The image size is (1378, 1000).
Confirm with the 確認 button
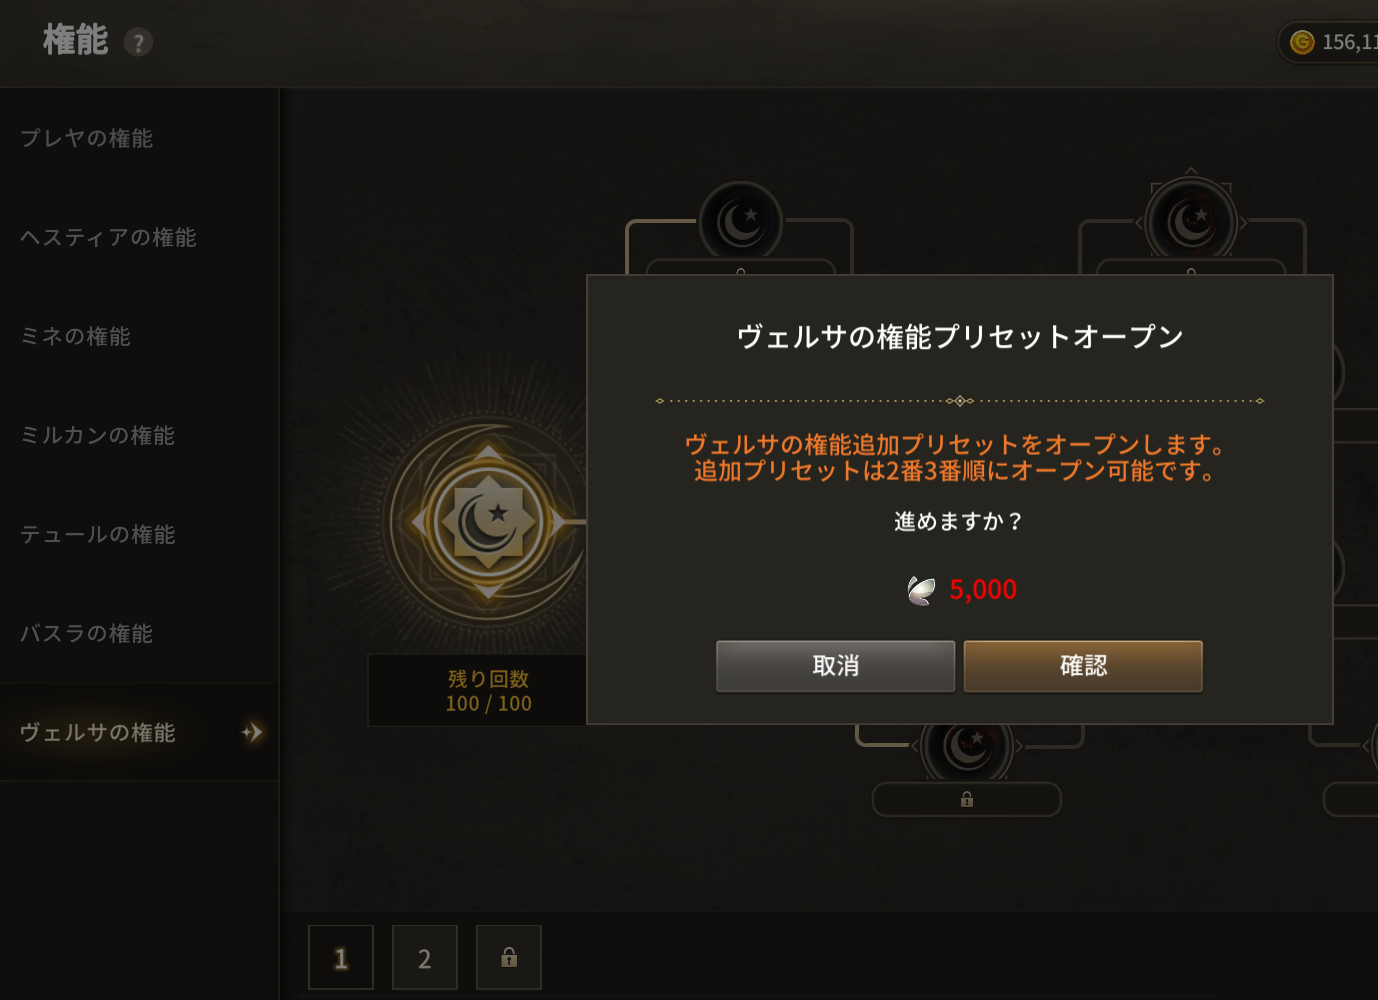1083,666
